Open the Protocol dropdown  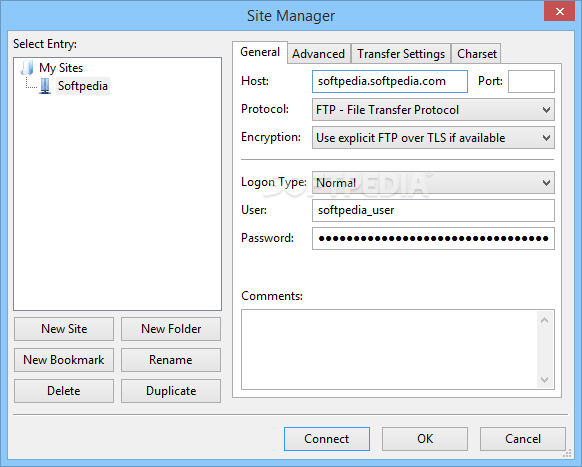[x=433, y=110]
